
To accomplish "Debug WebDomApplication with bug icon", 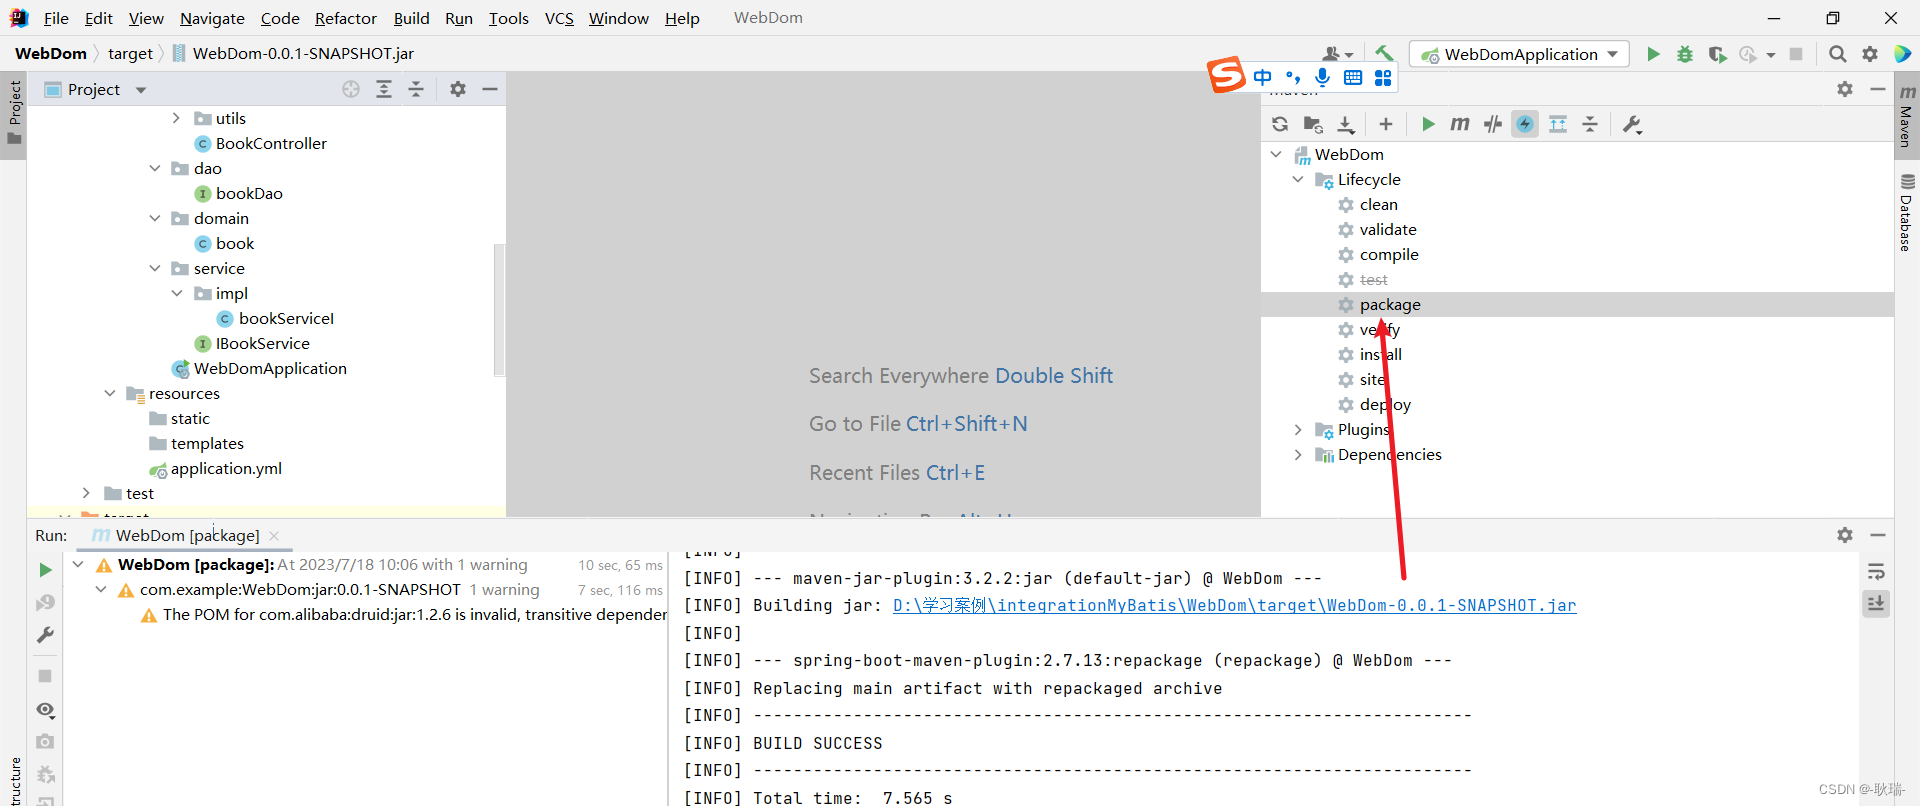I will [x=1685, y=54].
